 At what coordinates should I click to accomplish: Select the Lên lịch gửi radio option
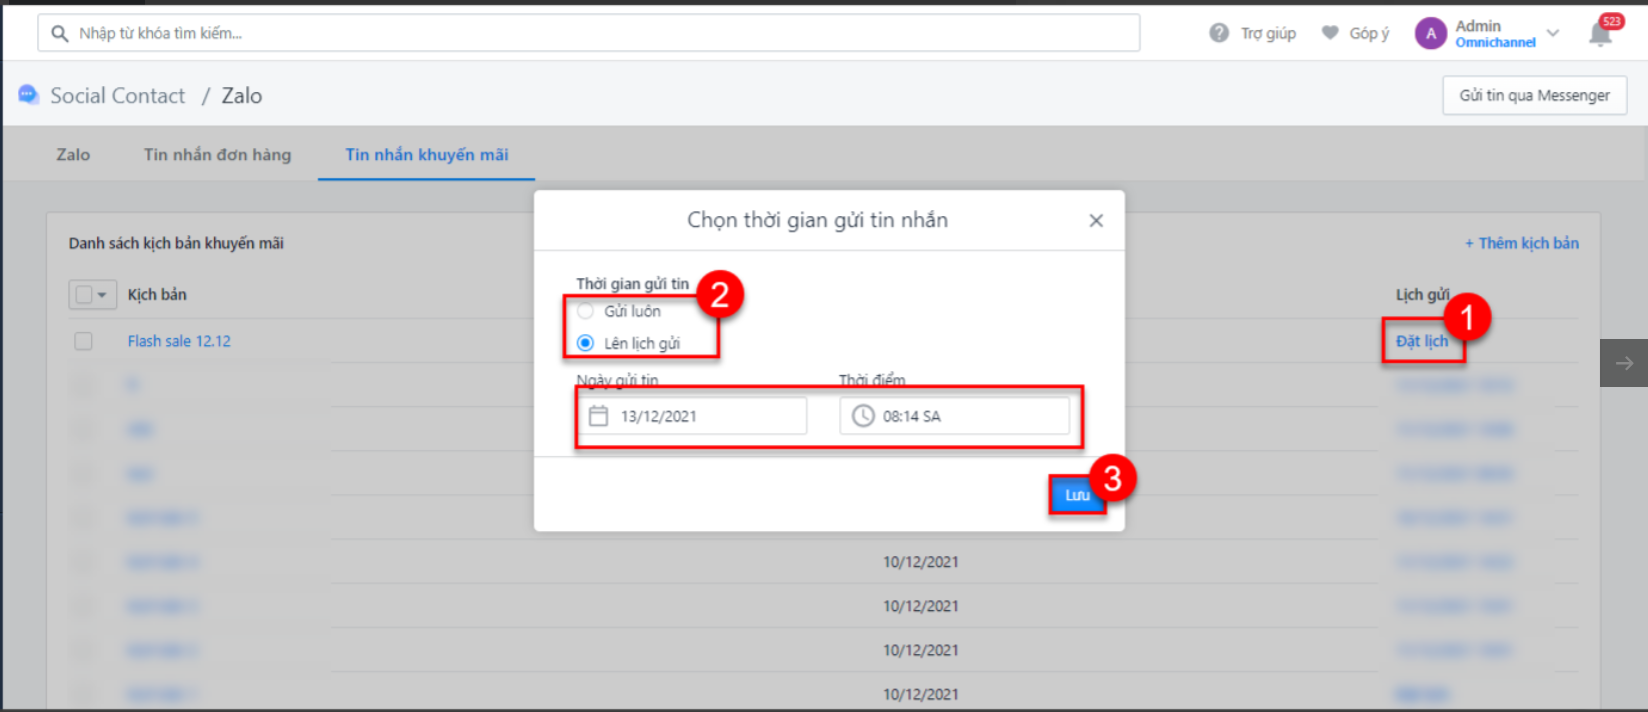click(586, 343)
